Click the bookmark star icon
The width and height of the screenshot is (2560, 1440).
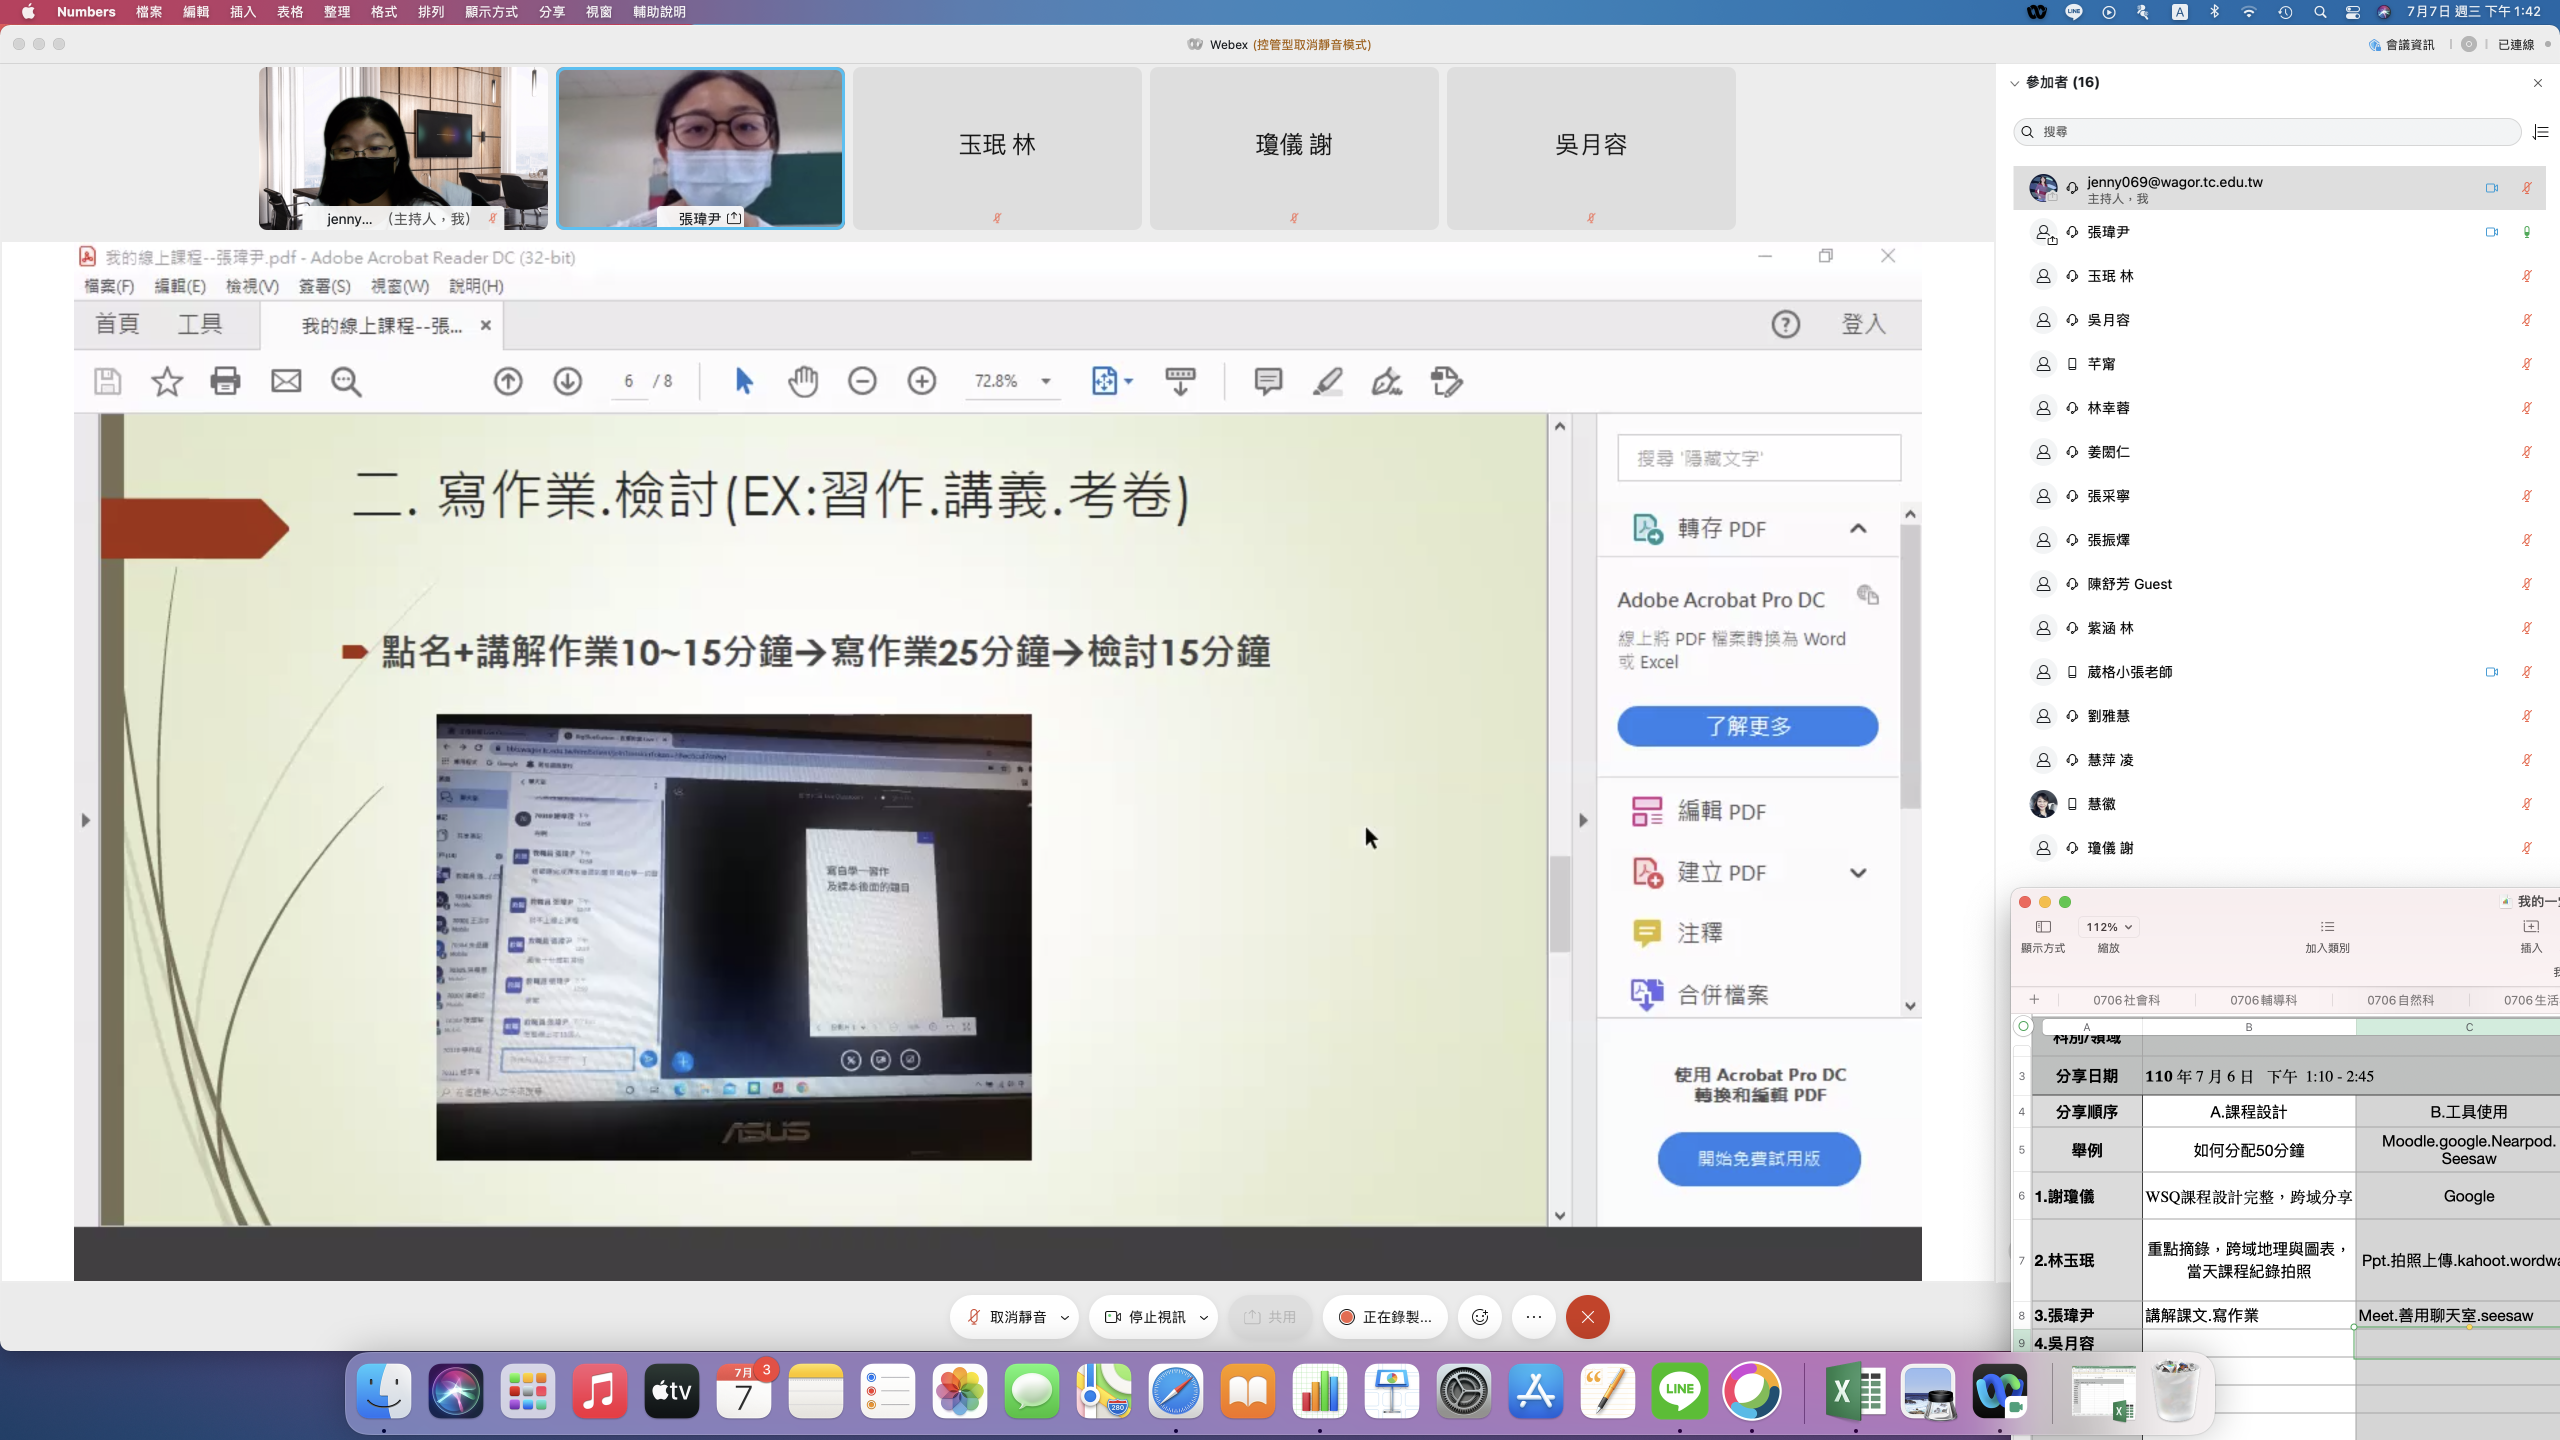pyautogui.click(x=167, y=381)
